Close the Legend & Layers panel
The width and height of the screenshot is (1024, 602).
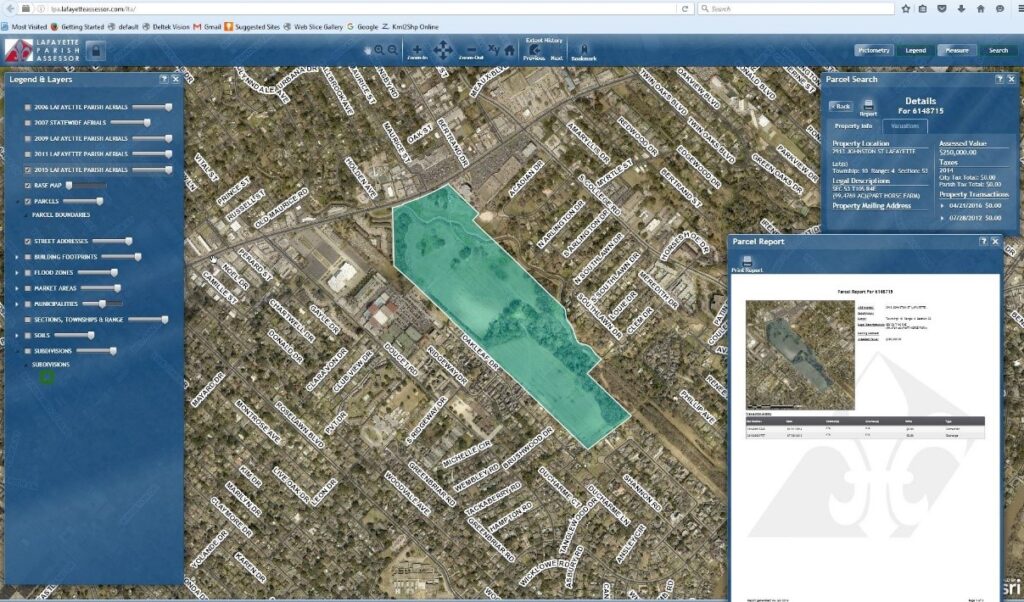[175, 79]
